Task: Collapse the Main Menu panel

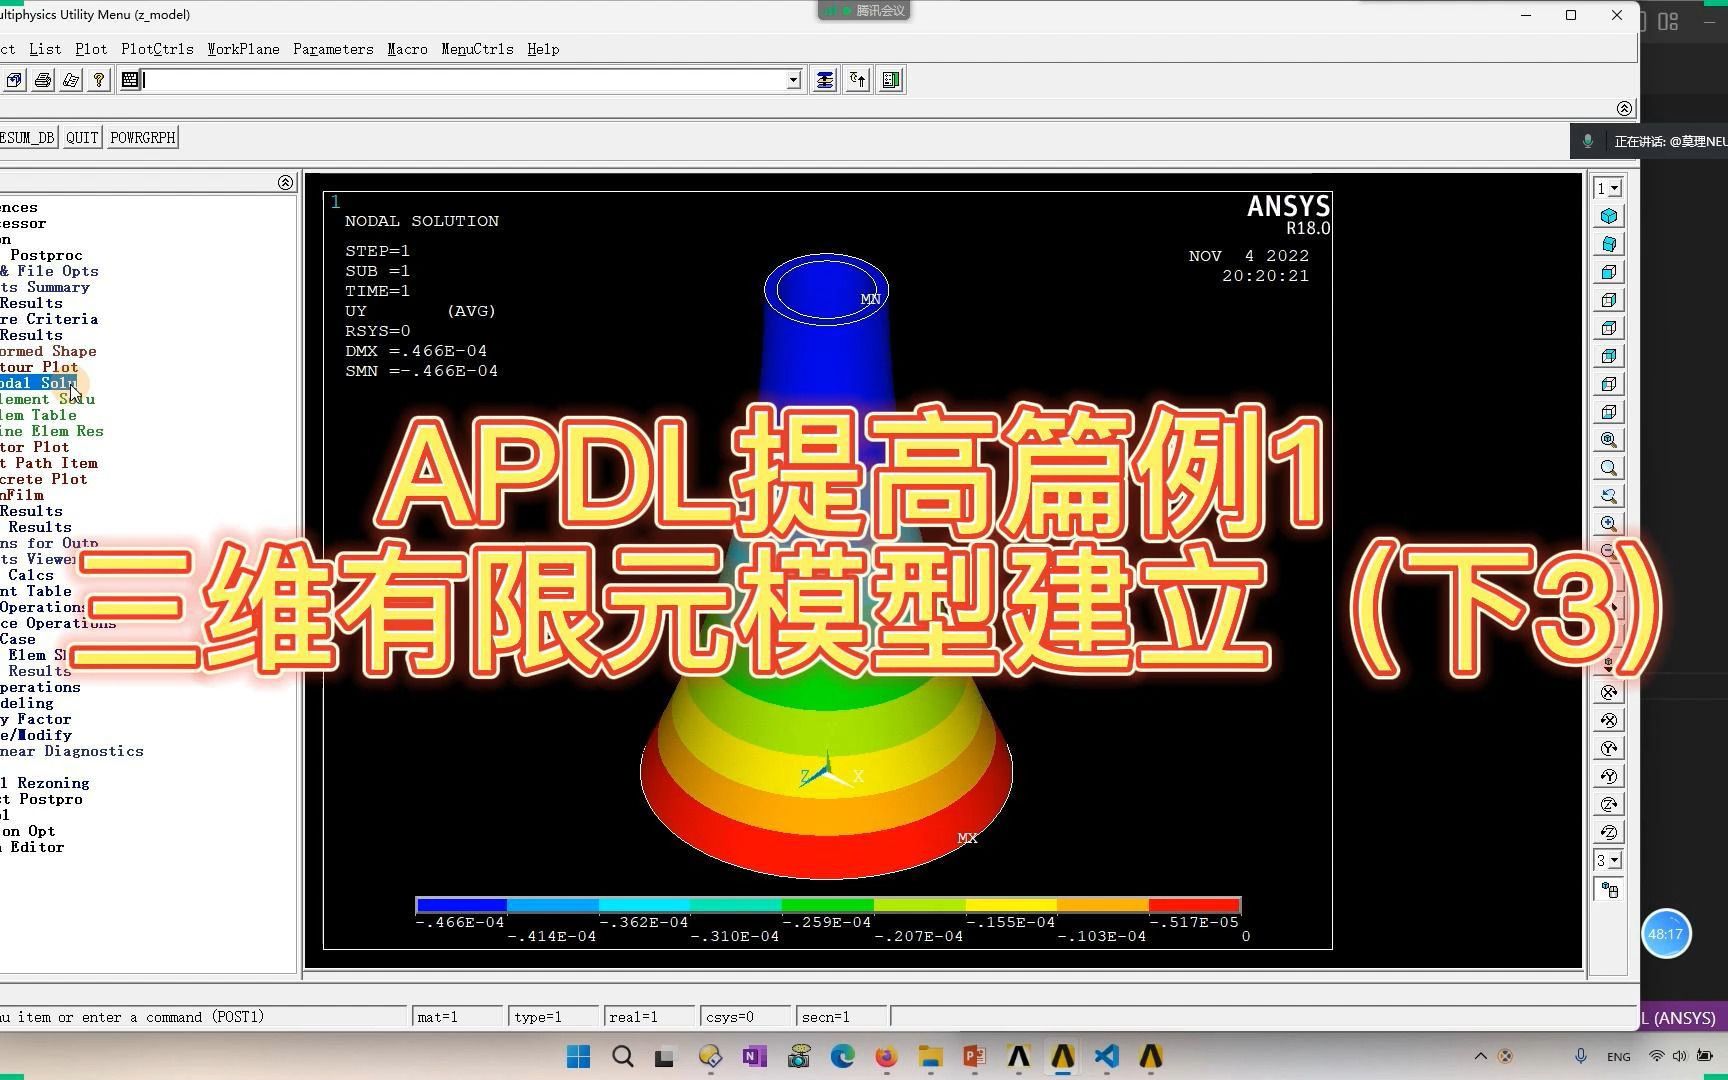Action: tap(285, 182)
